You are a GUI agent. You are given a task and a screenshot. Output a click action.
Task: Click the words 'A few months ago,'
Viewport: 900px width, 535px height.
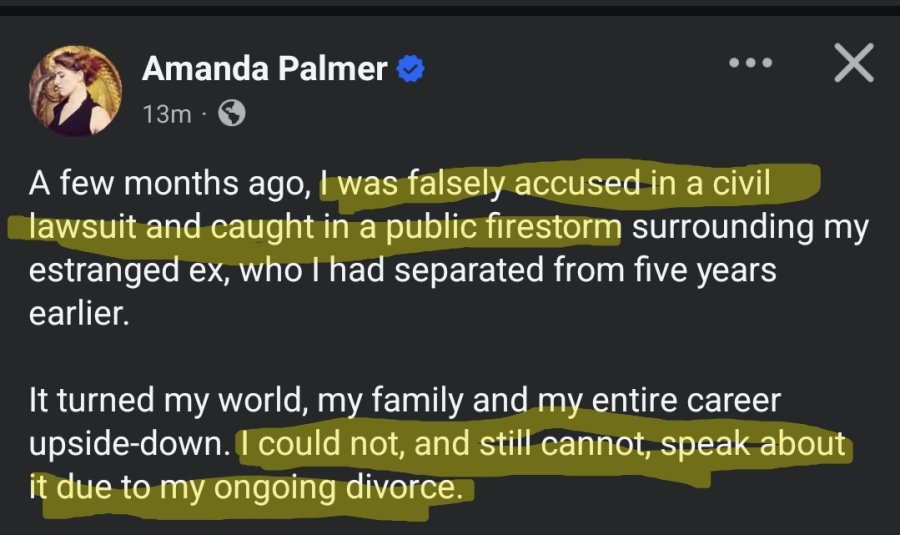[x=170, y=184]
